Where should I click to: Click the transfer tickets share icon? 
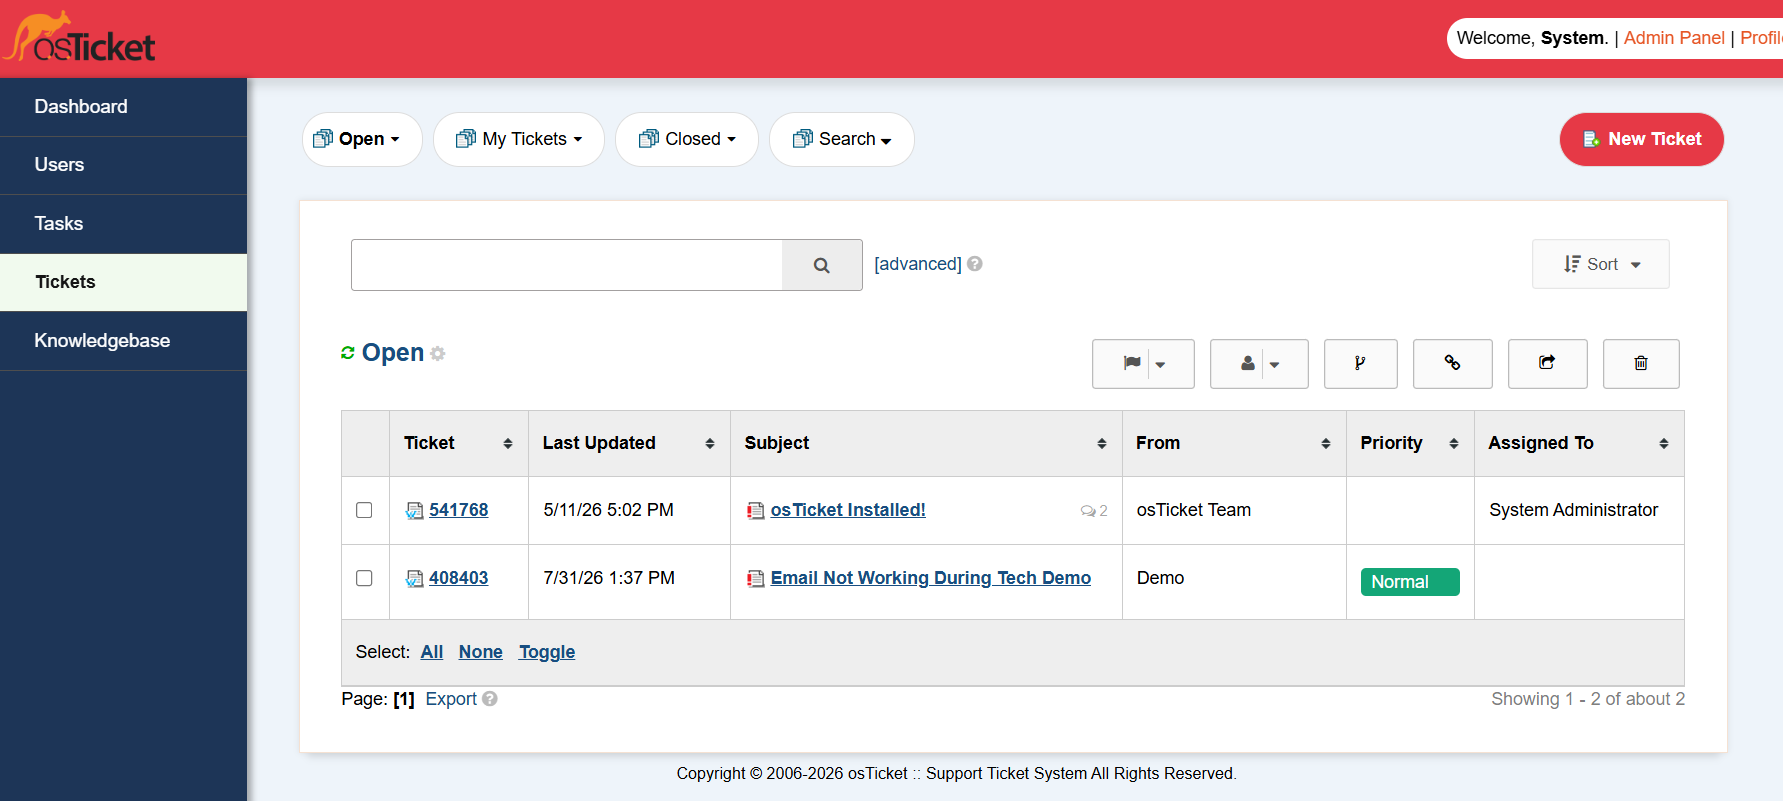pos(1547,363)
